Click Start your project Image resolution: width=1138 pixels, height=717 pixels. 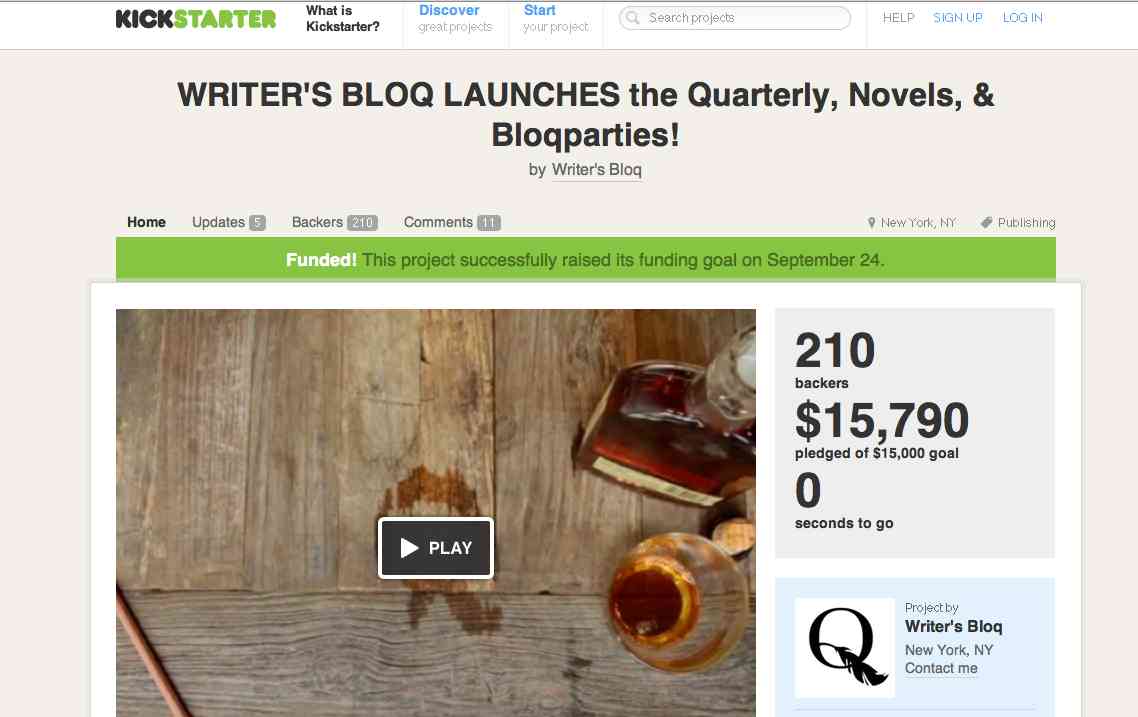pyautogui.click(x=556, y=18)
